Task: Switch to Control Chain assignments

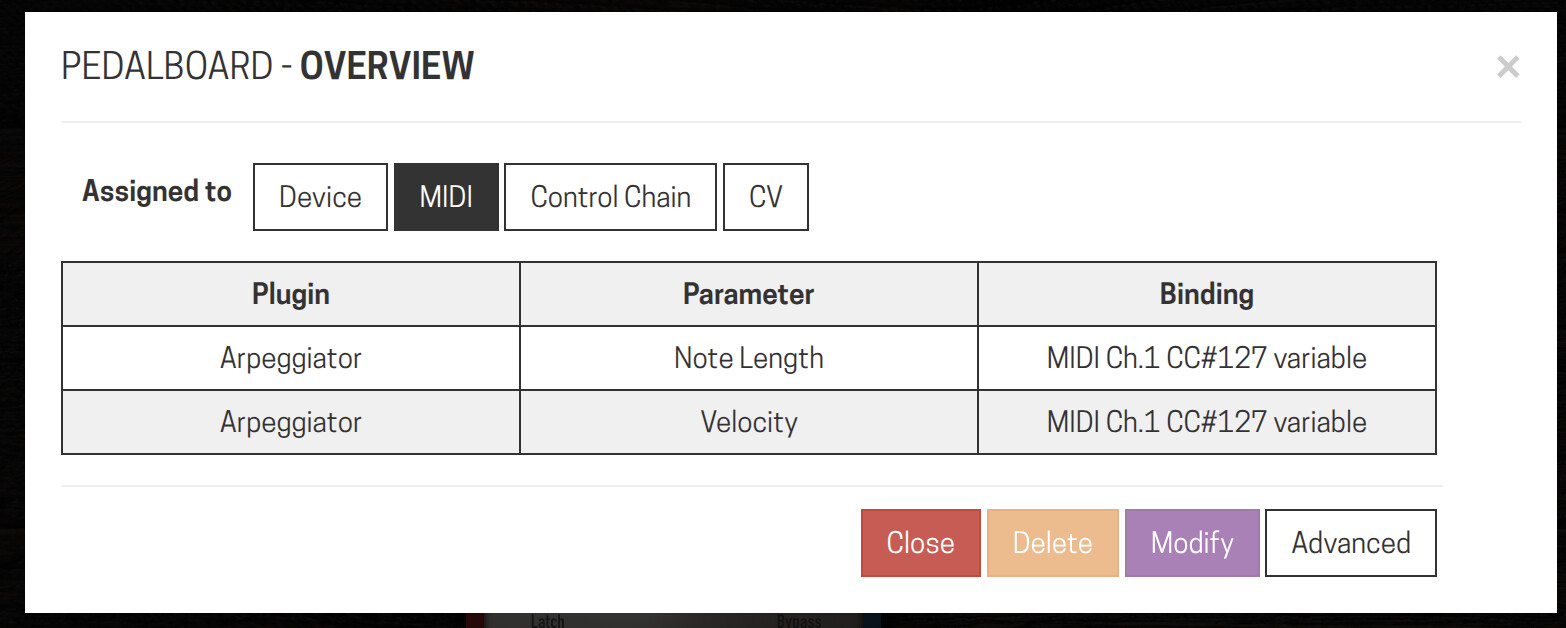Action: pyautogui.click(x=610, y=197)
